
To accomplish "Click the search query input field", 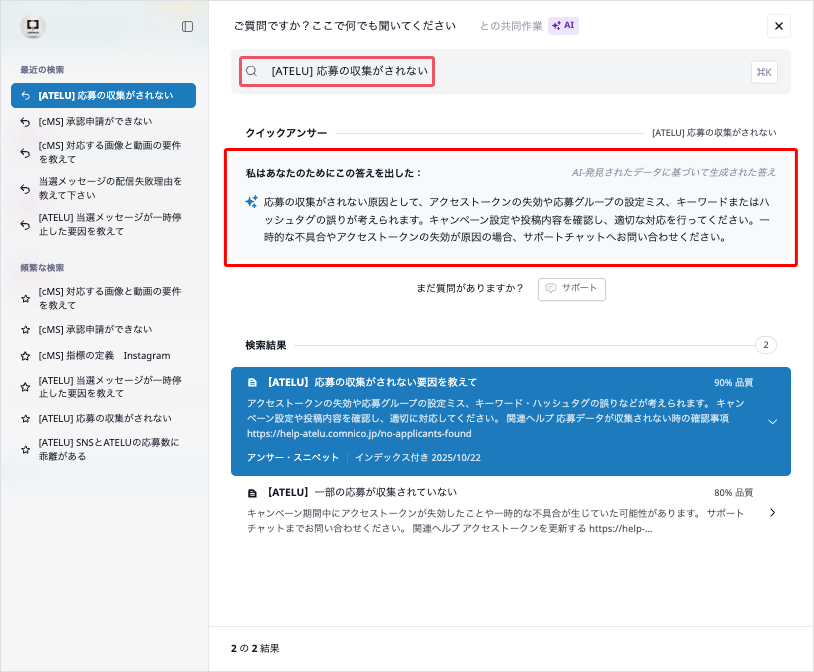I will (348, 71).
